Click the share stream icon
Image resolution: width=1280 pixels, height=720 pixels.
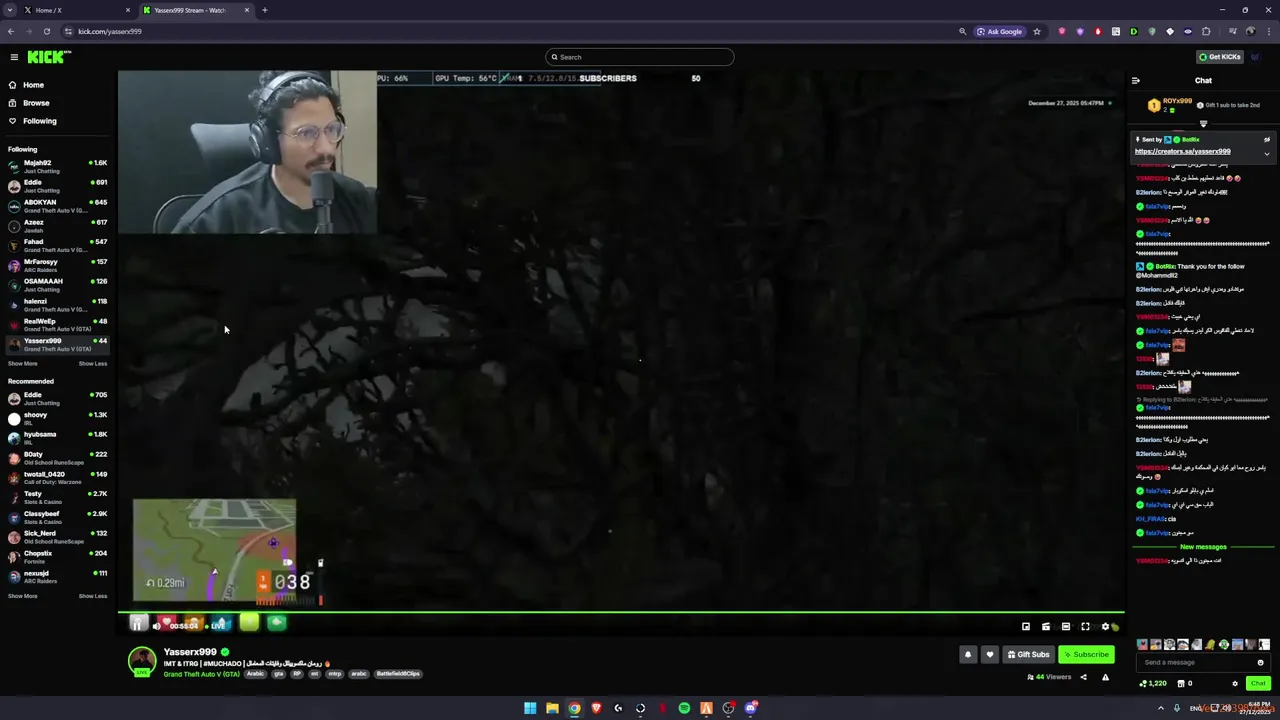pyautogui.click(x=1083, y=677)
